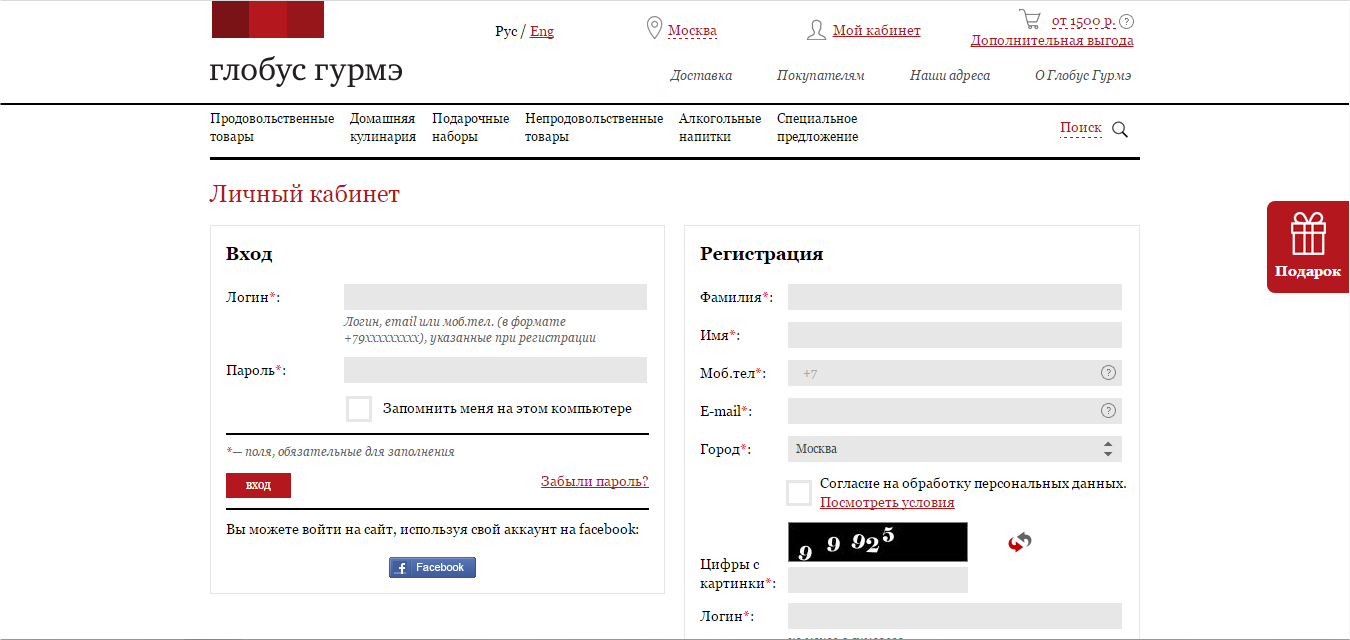This screenshot has height=640, width=1350.
Task: Click the Имя input field
Action: click(x=955, y=335)
